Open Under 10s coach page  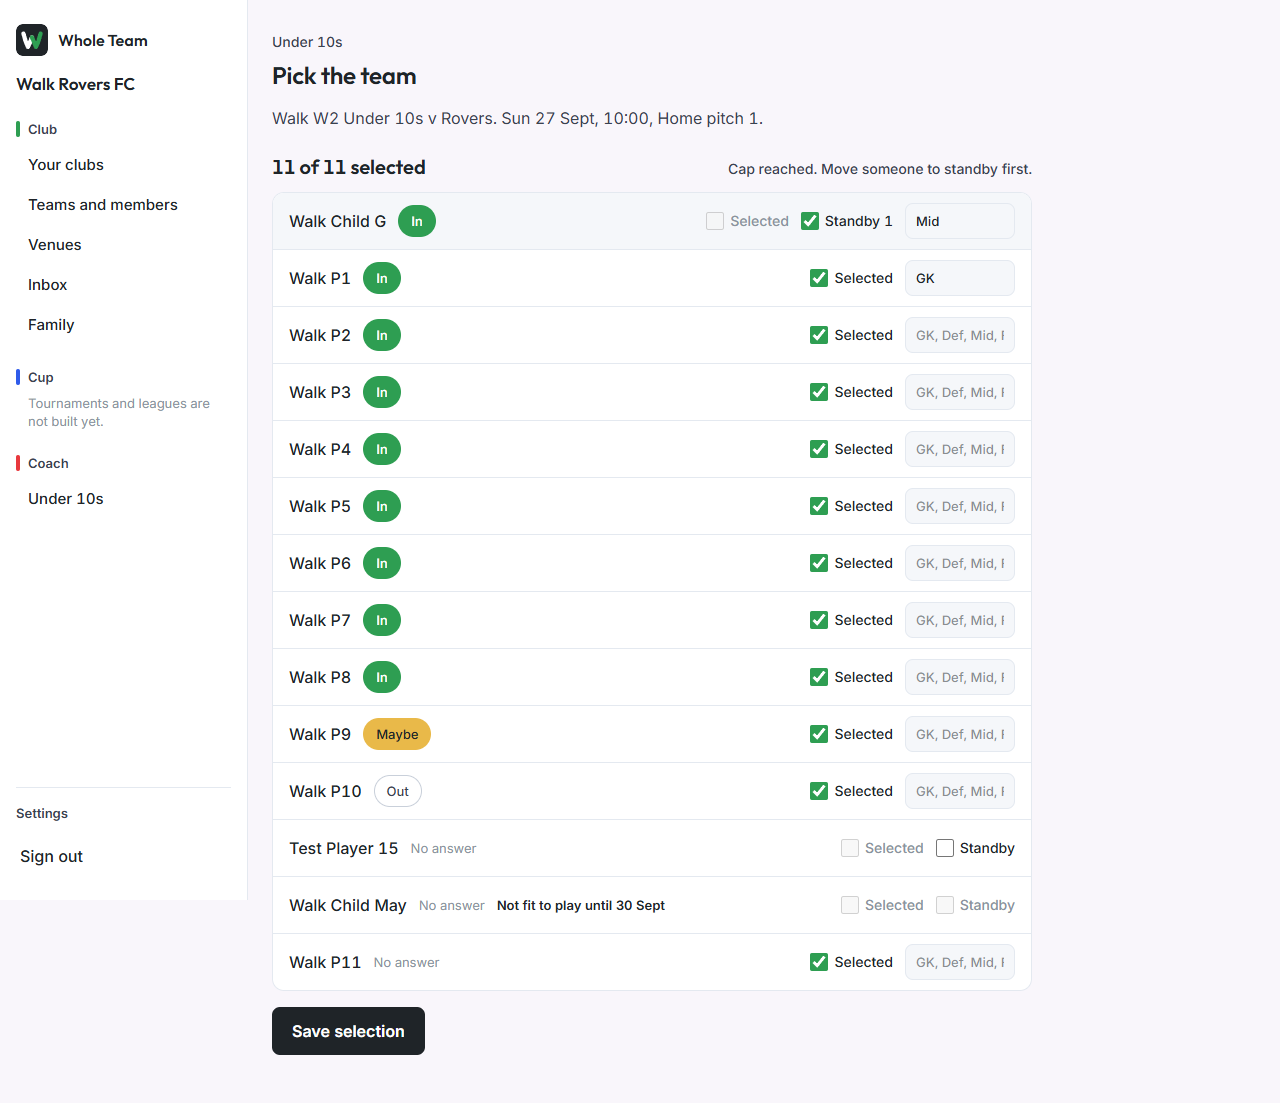click(x=66, y=499)
